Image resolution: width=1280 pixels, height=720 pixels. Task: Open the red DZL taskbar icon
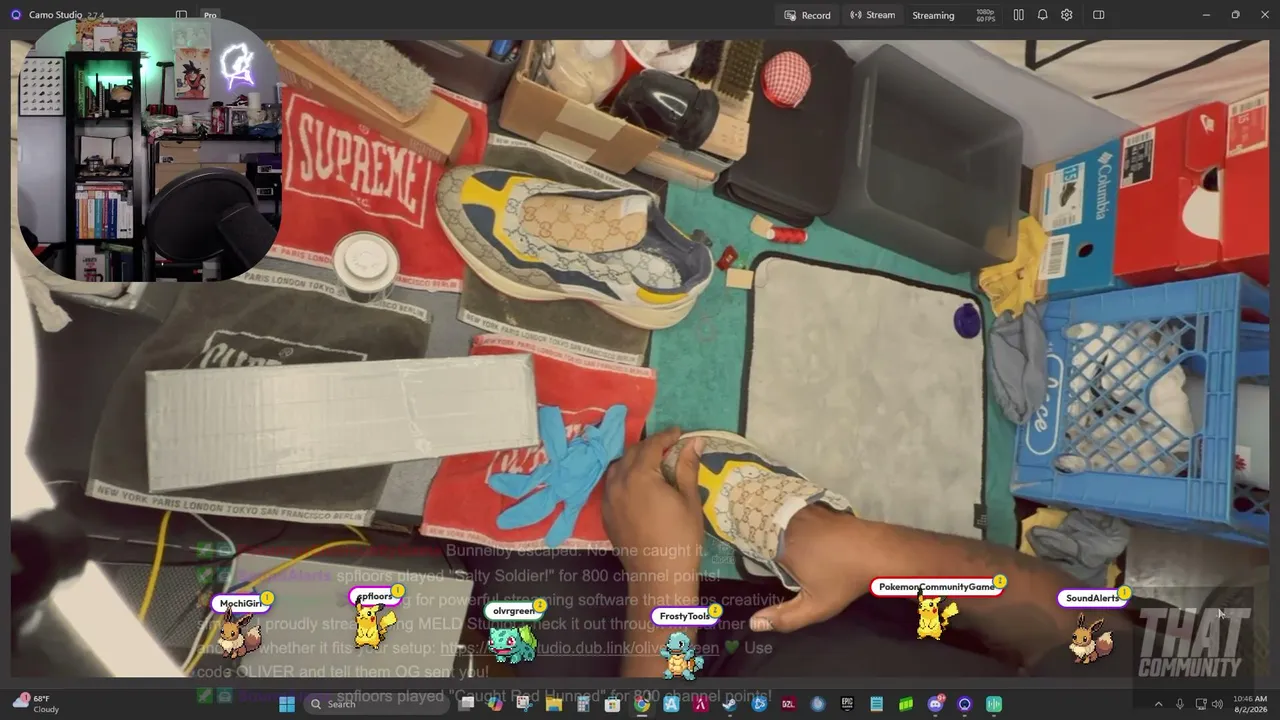pyautogui.click(x=789, y=704)
